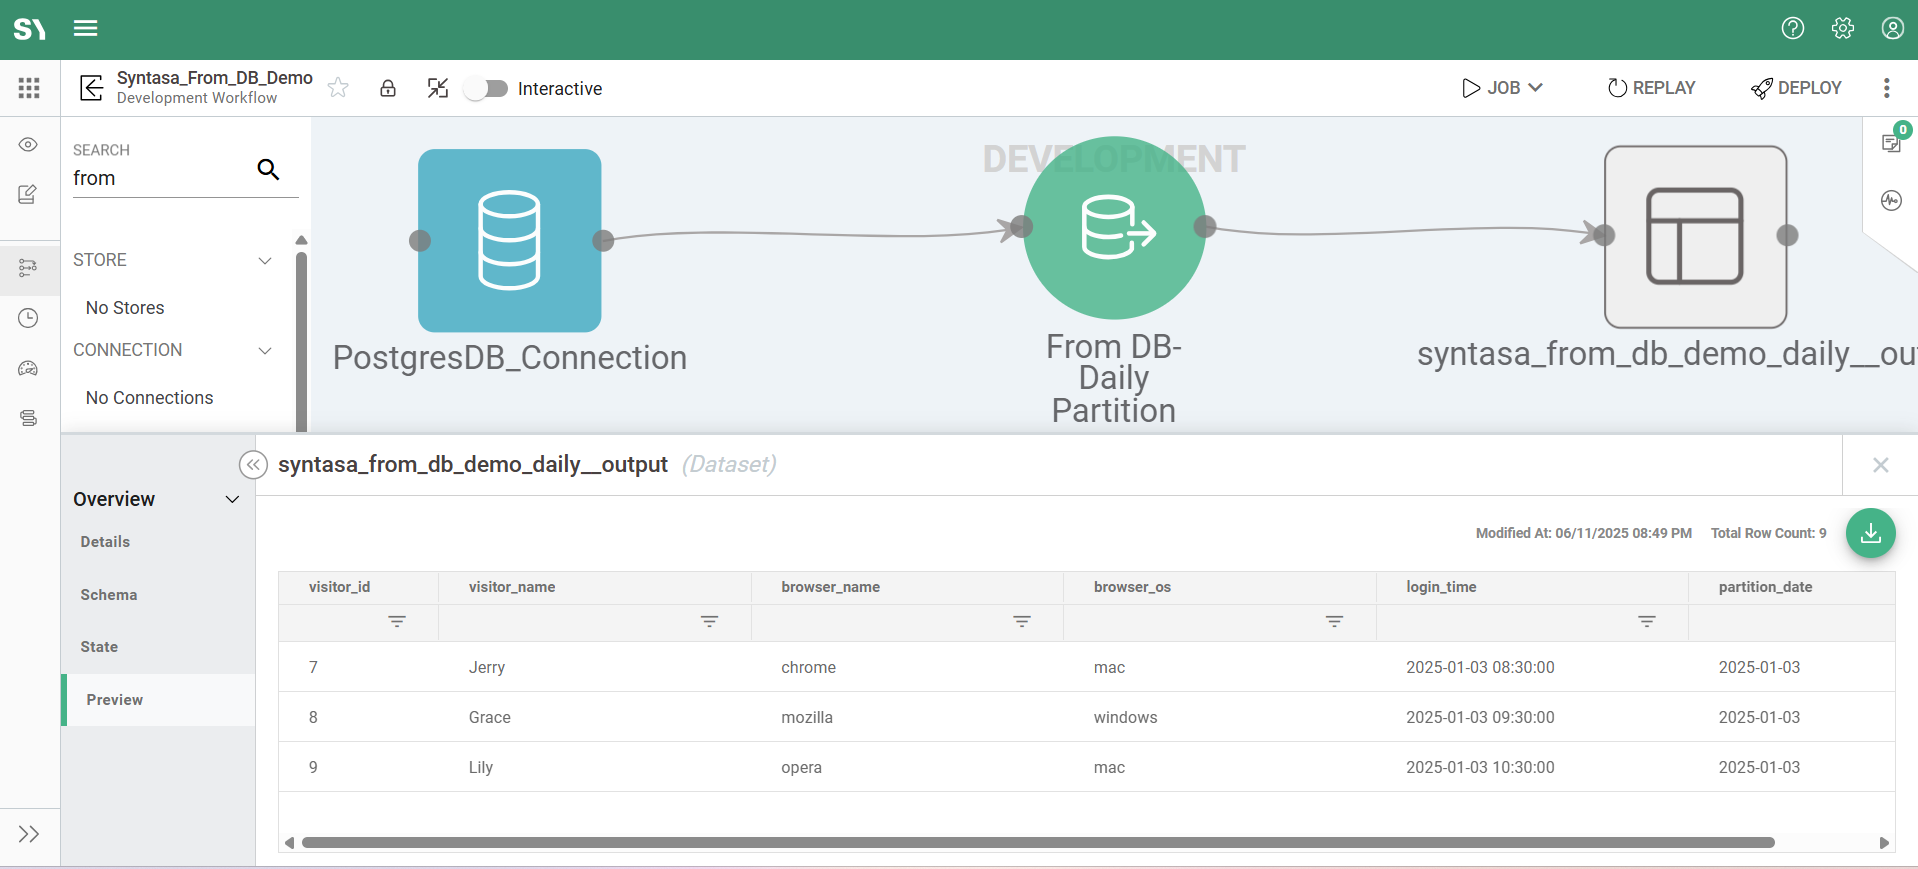Toggle the eye view icon in sidebar
The height and width of the screenshot is (869, 1918).
tap(28, 145)
